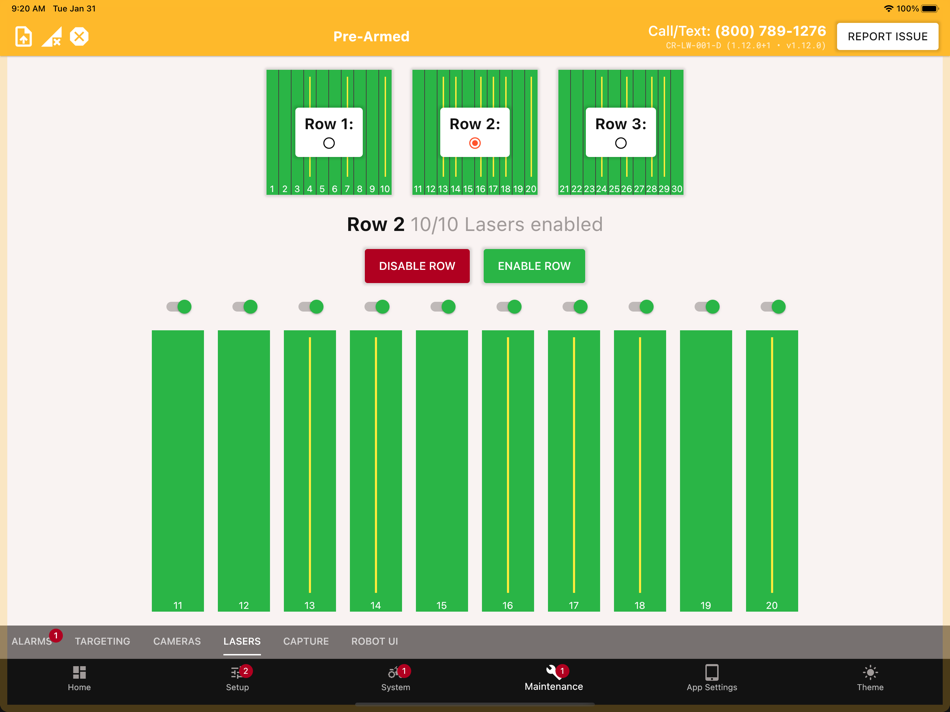Open App Settings tablet icon

tap(712, 672)
